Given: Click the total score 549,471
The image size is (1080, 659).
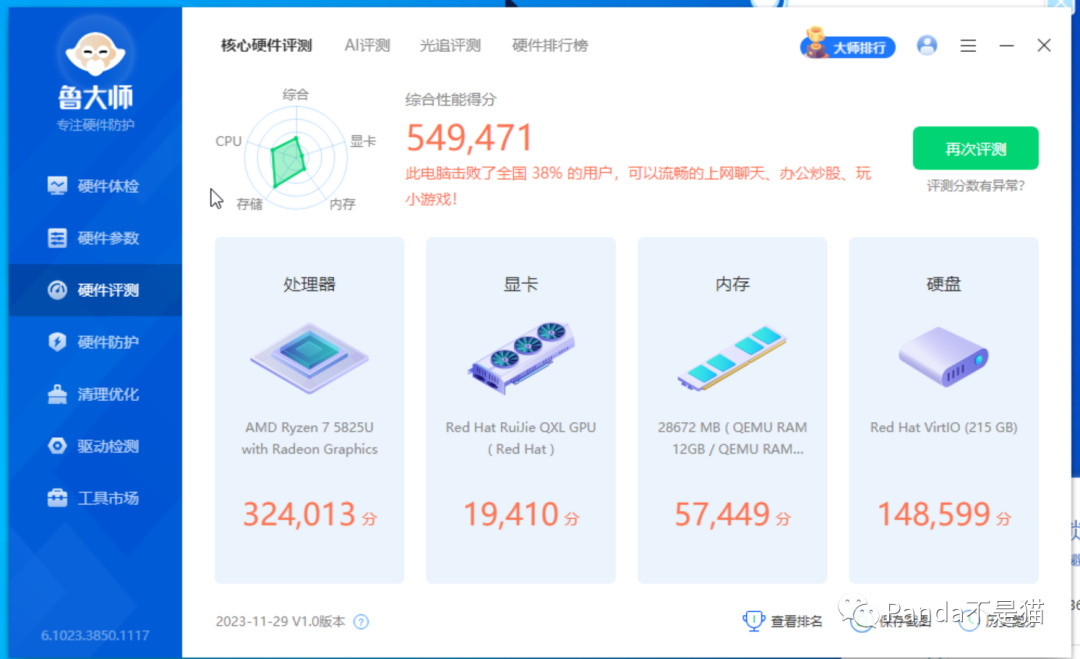Looking at the screenshot, I should pyautogui.click(x=470, y=138).
